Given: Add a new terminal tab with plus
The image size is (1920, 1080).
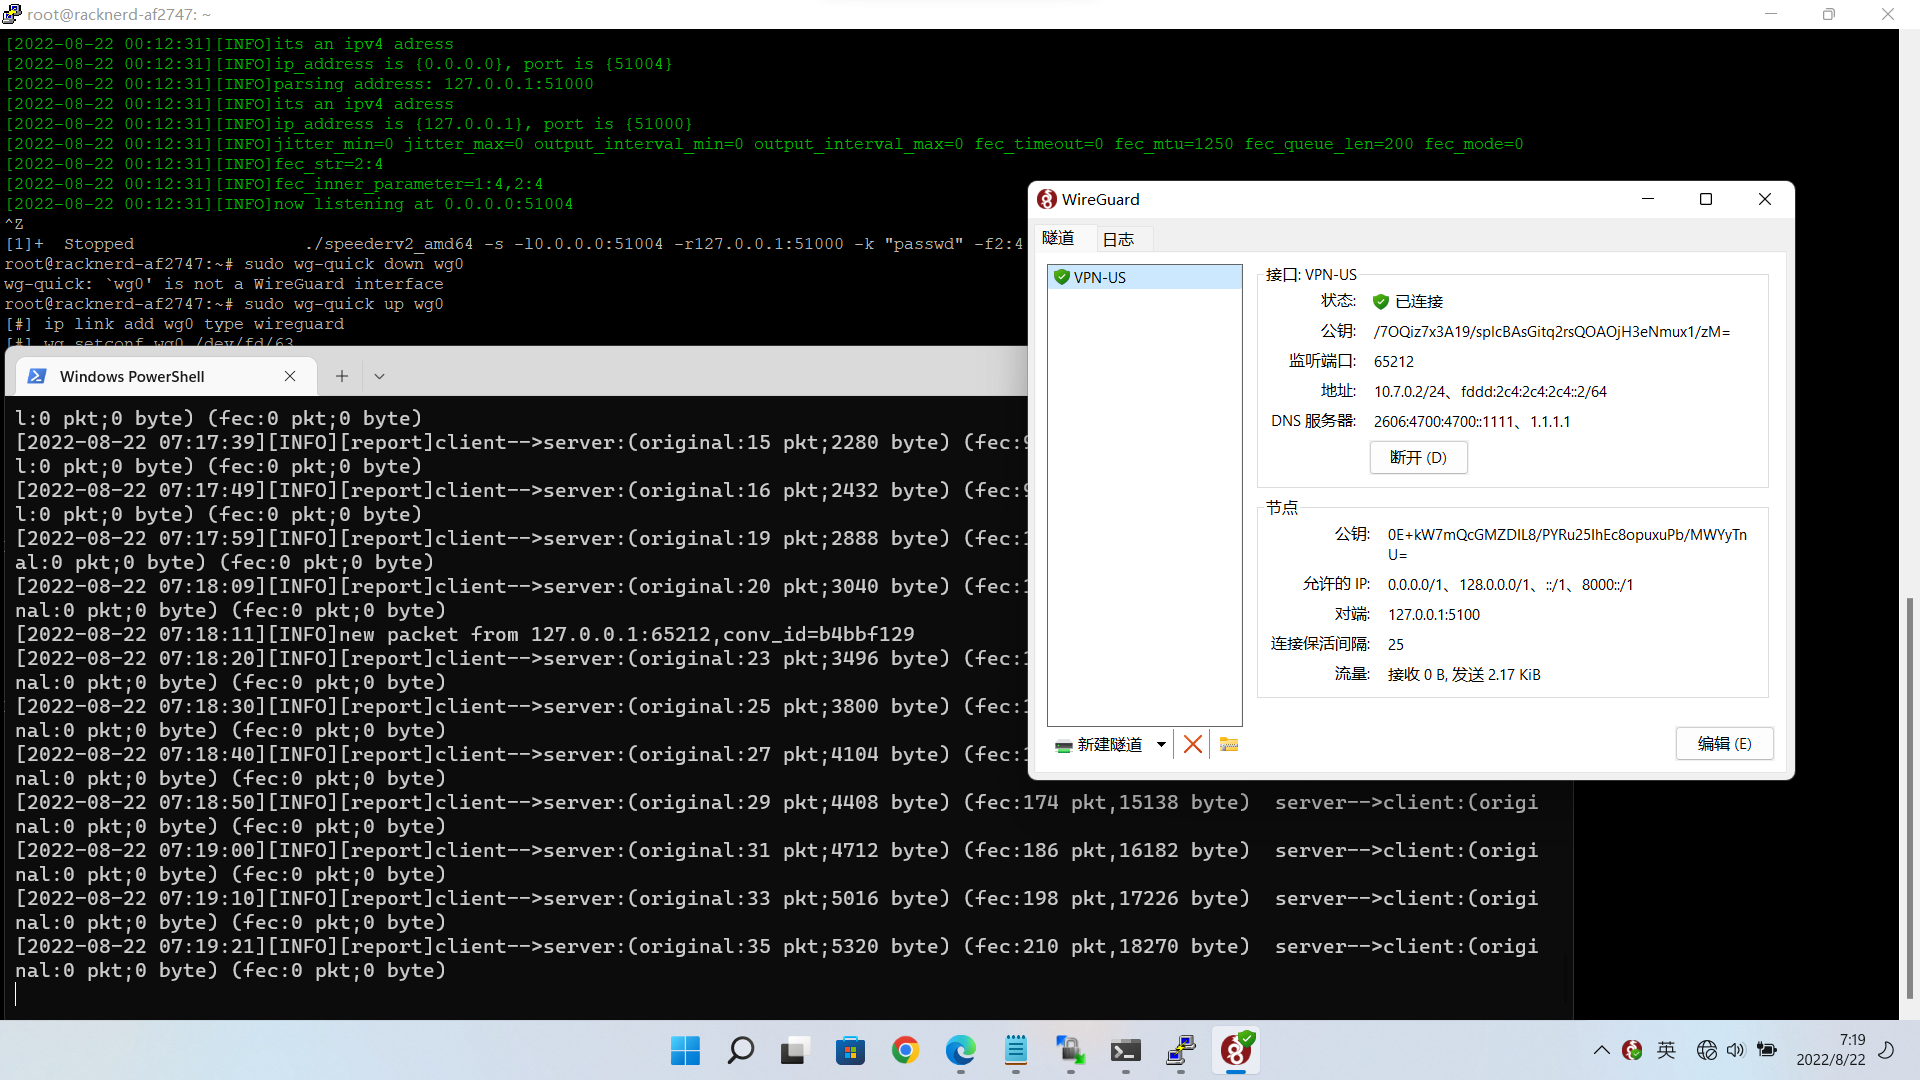Looking at the screenshot, I should [342, 376].
